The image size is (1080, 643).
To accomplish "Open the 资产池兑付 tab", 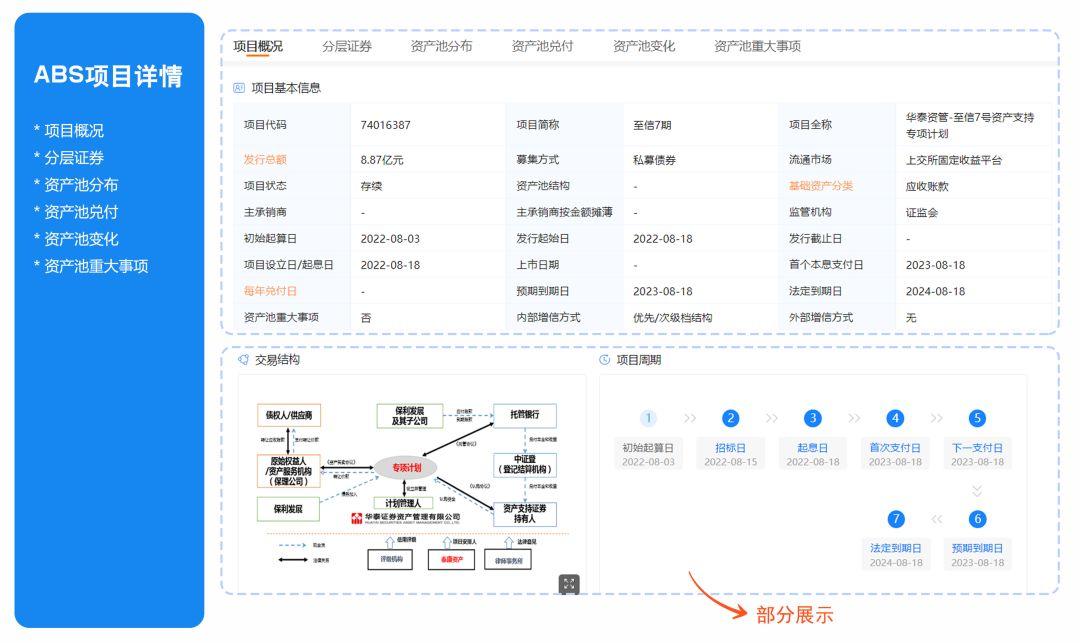I will (x=543, y=45).
